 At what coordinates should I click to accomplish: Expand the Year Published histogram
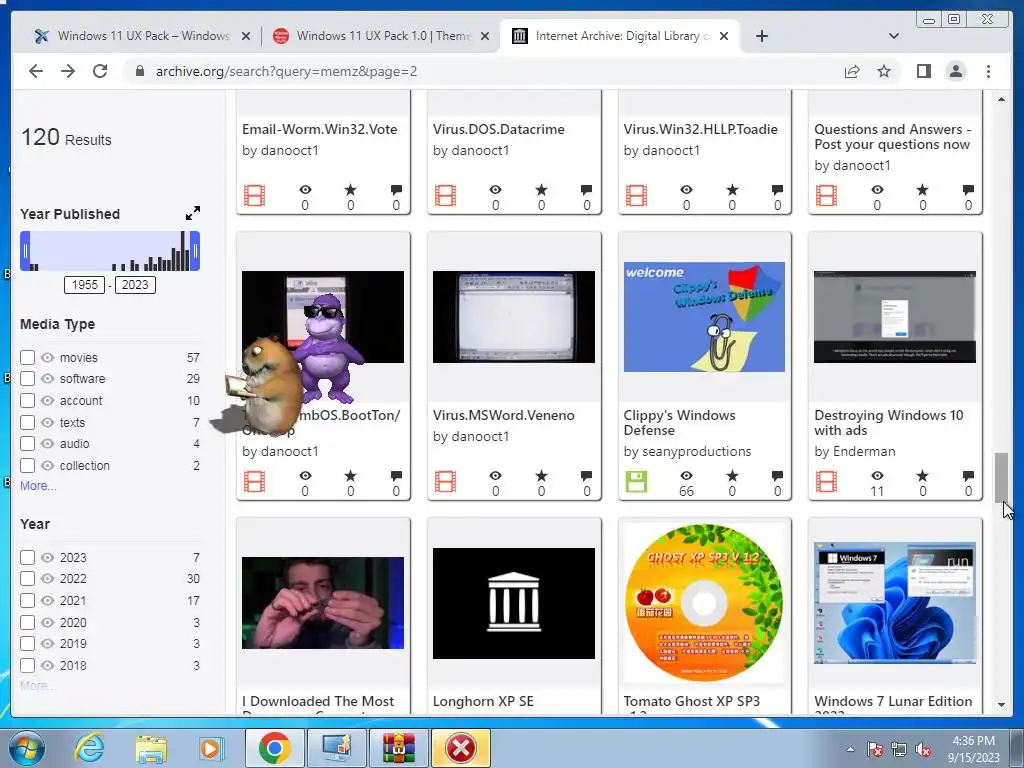193,213
